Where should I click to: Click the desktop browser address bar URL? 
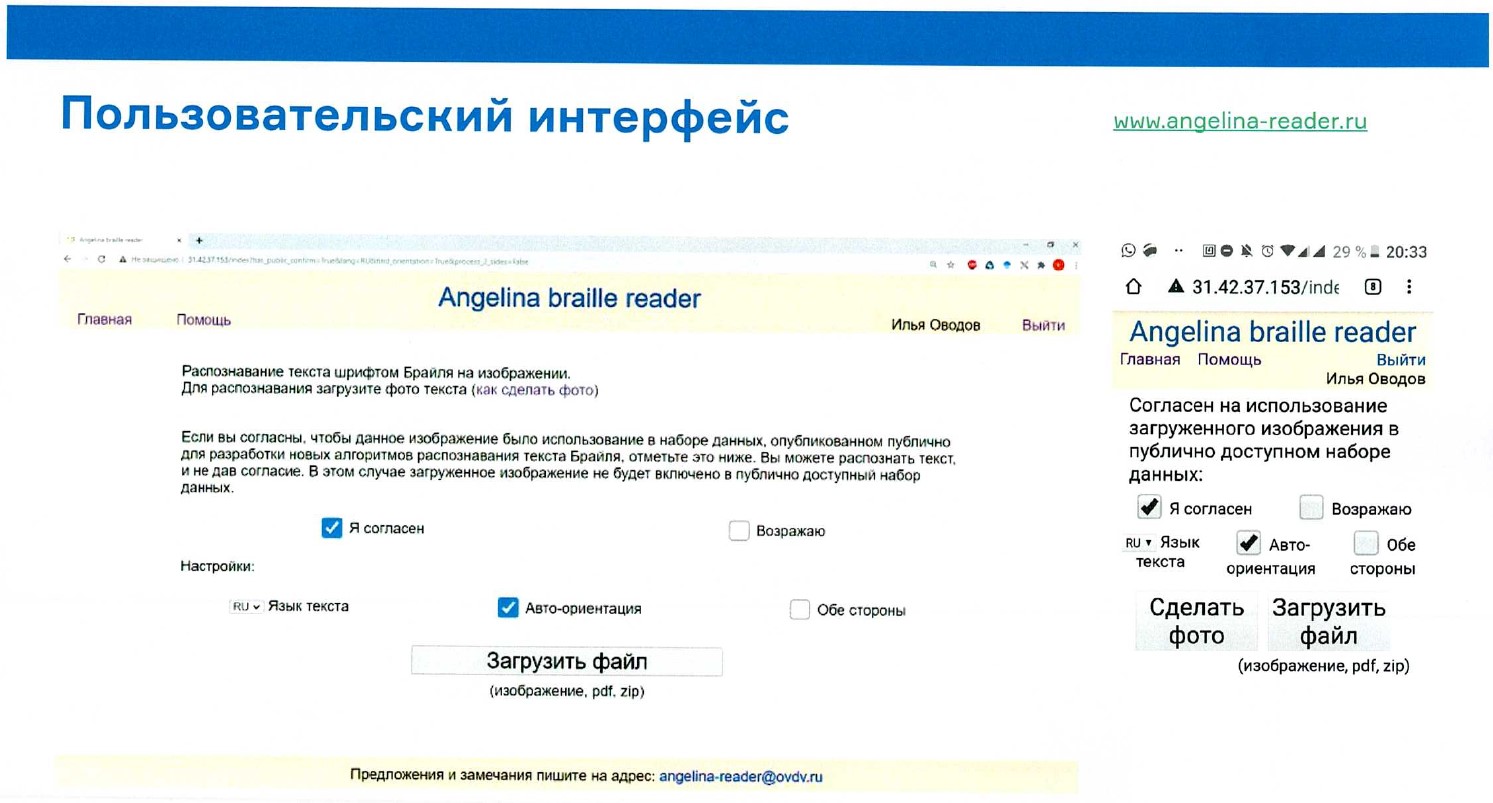[x=350, y=261]
